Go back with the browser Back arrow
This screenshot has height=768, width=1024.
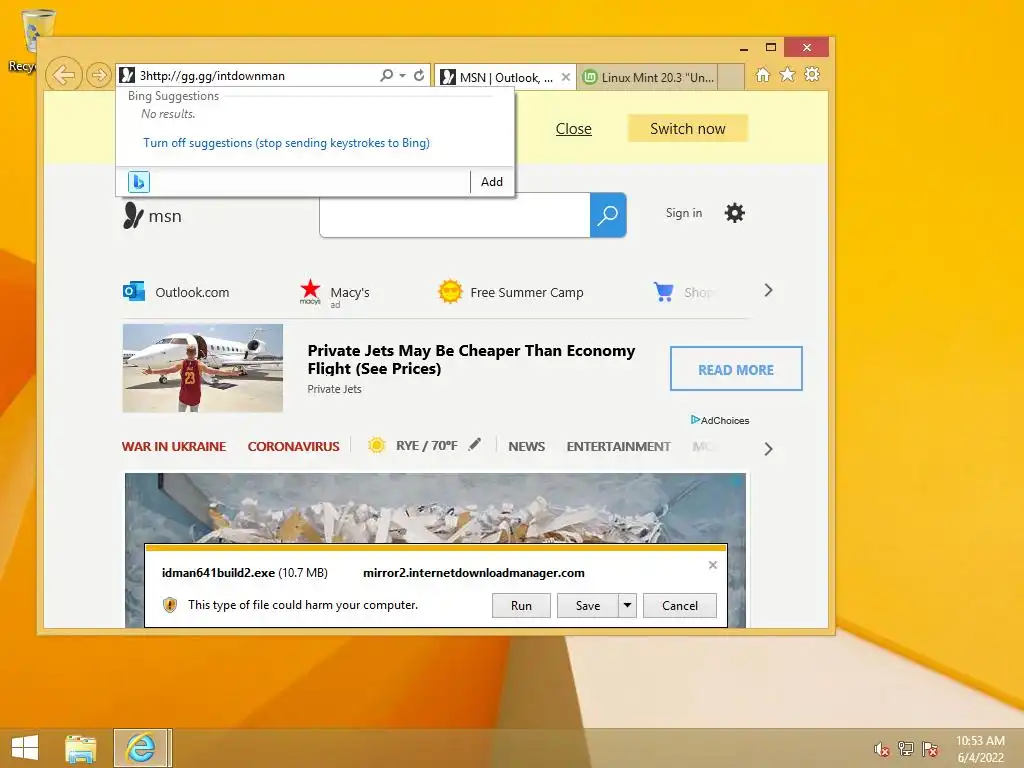tap(63, 75)
